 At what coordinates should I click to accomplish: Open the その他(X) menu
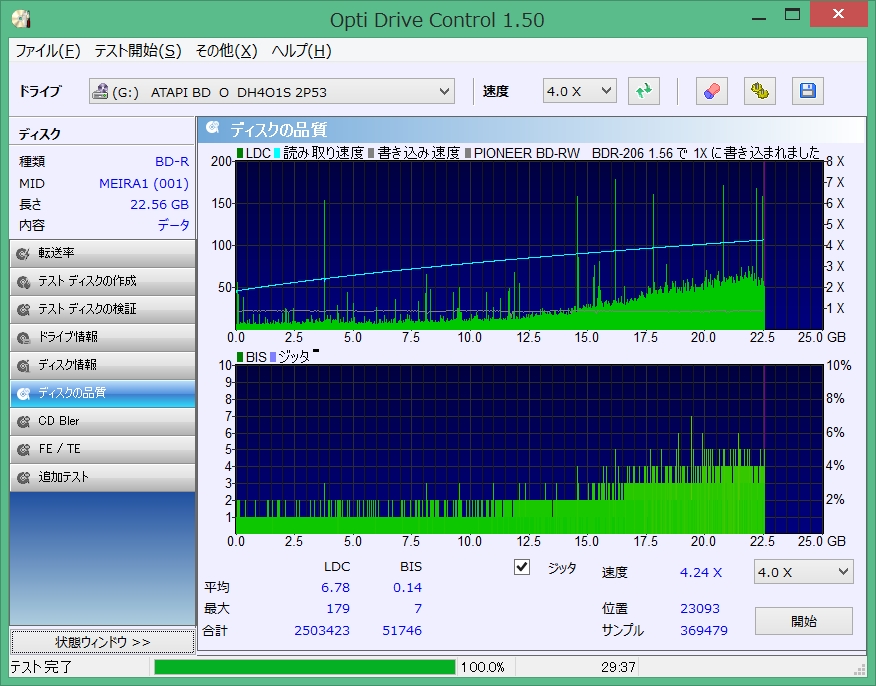pyautogui.click(x=226, y=51)
